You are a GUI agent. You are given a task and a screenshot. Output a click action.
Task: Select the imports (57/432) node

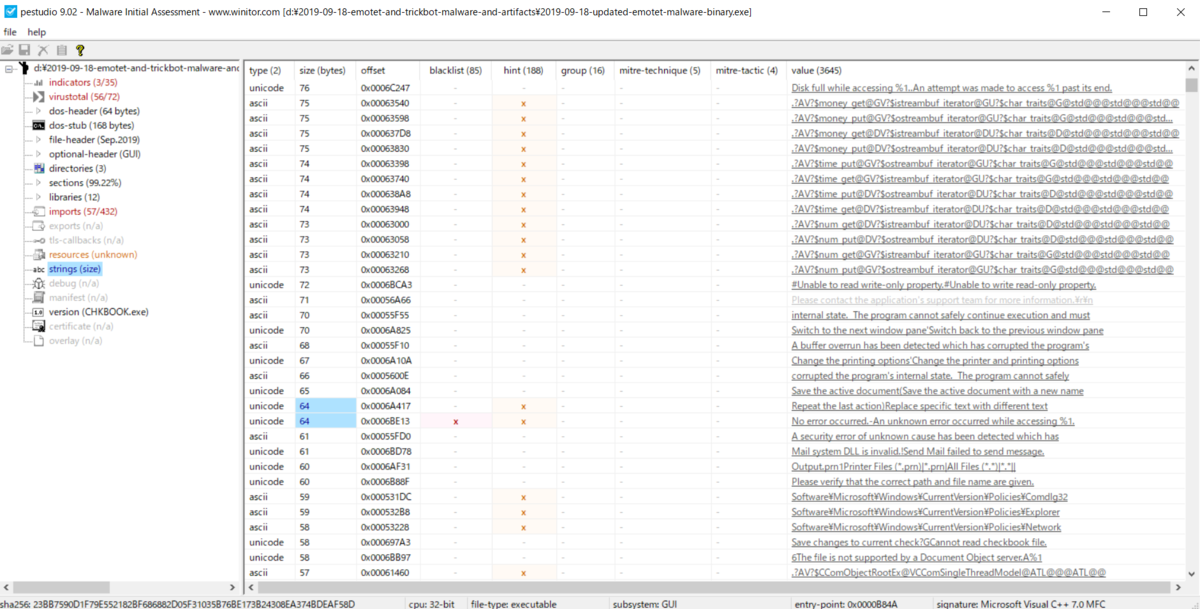click(83, 212)
